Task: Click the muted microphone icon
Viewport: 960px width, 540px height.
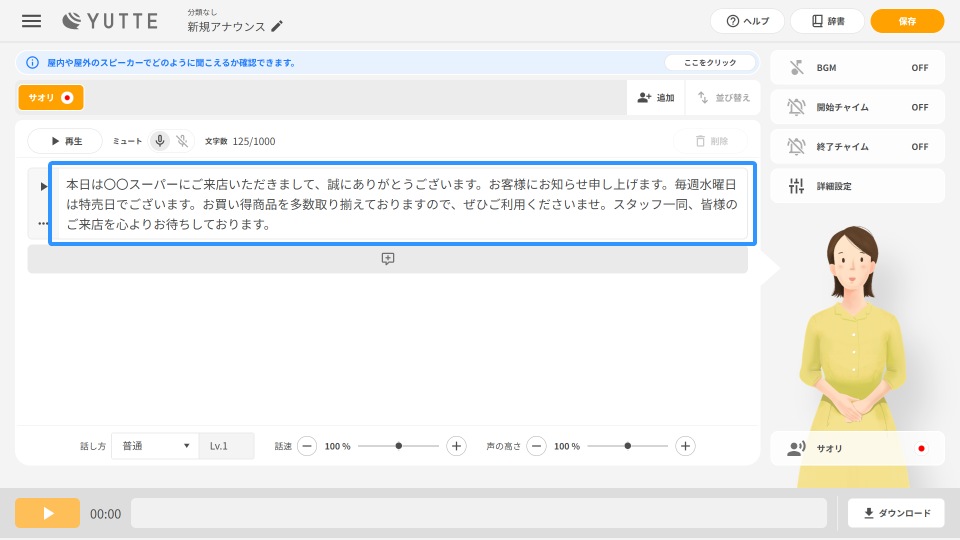Action: (x=182, y=141)
